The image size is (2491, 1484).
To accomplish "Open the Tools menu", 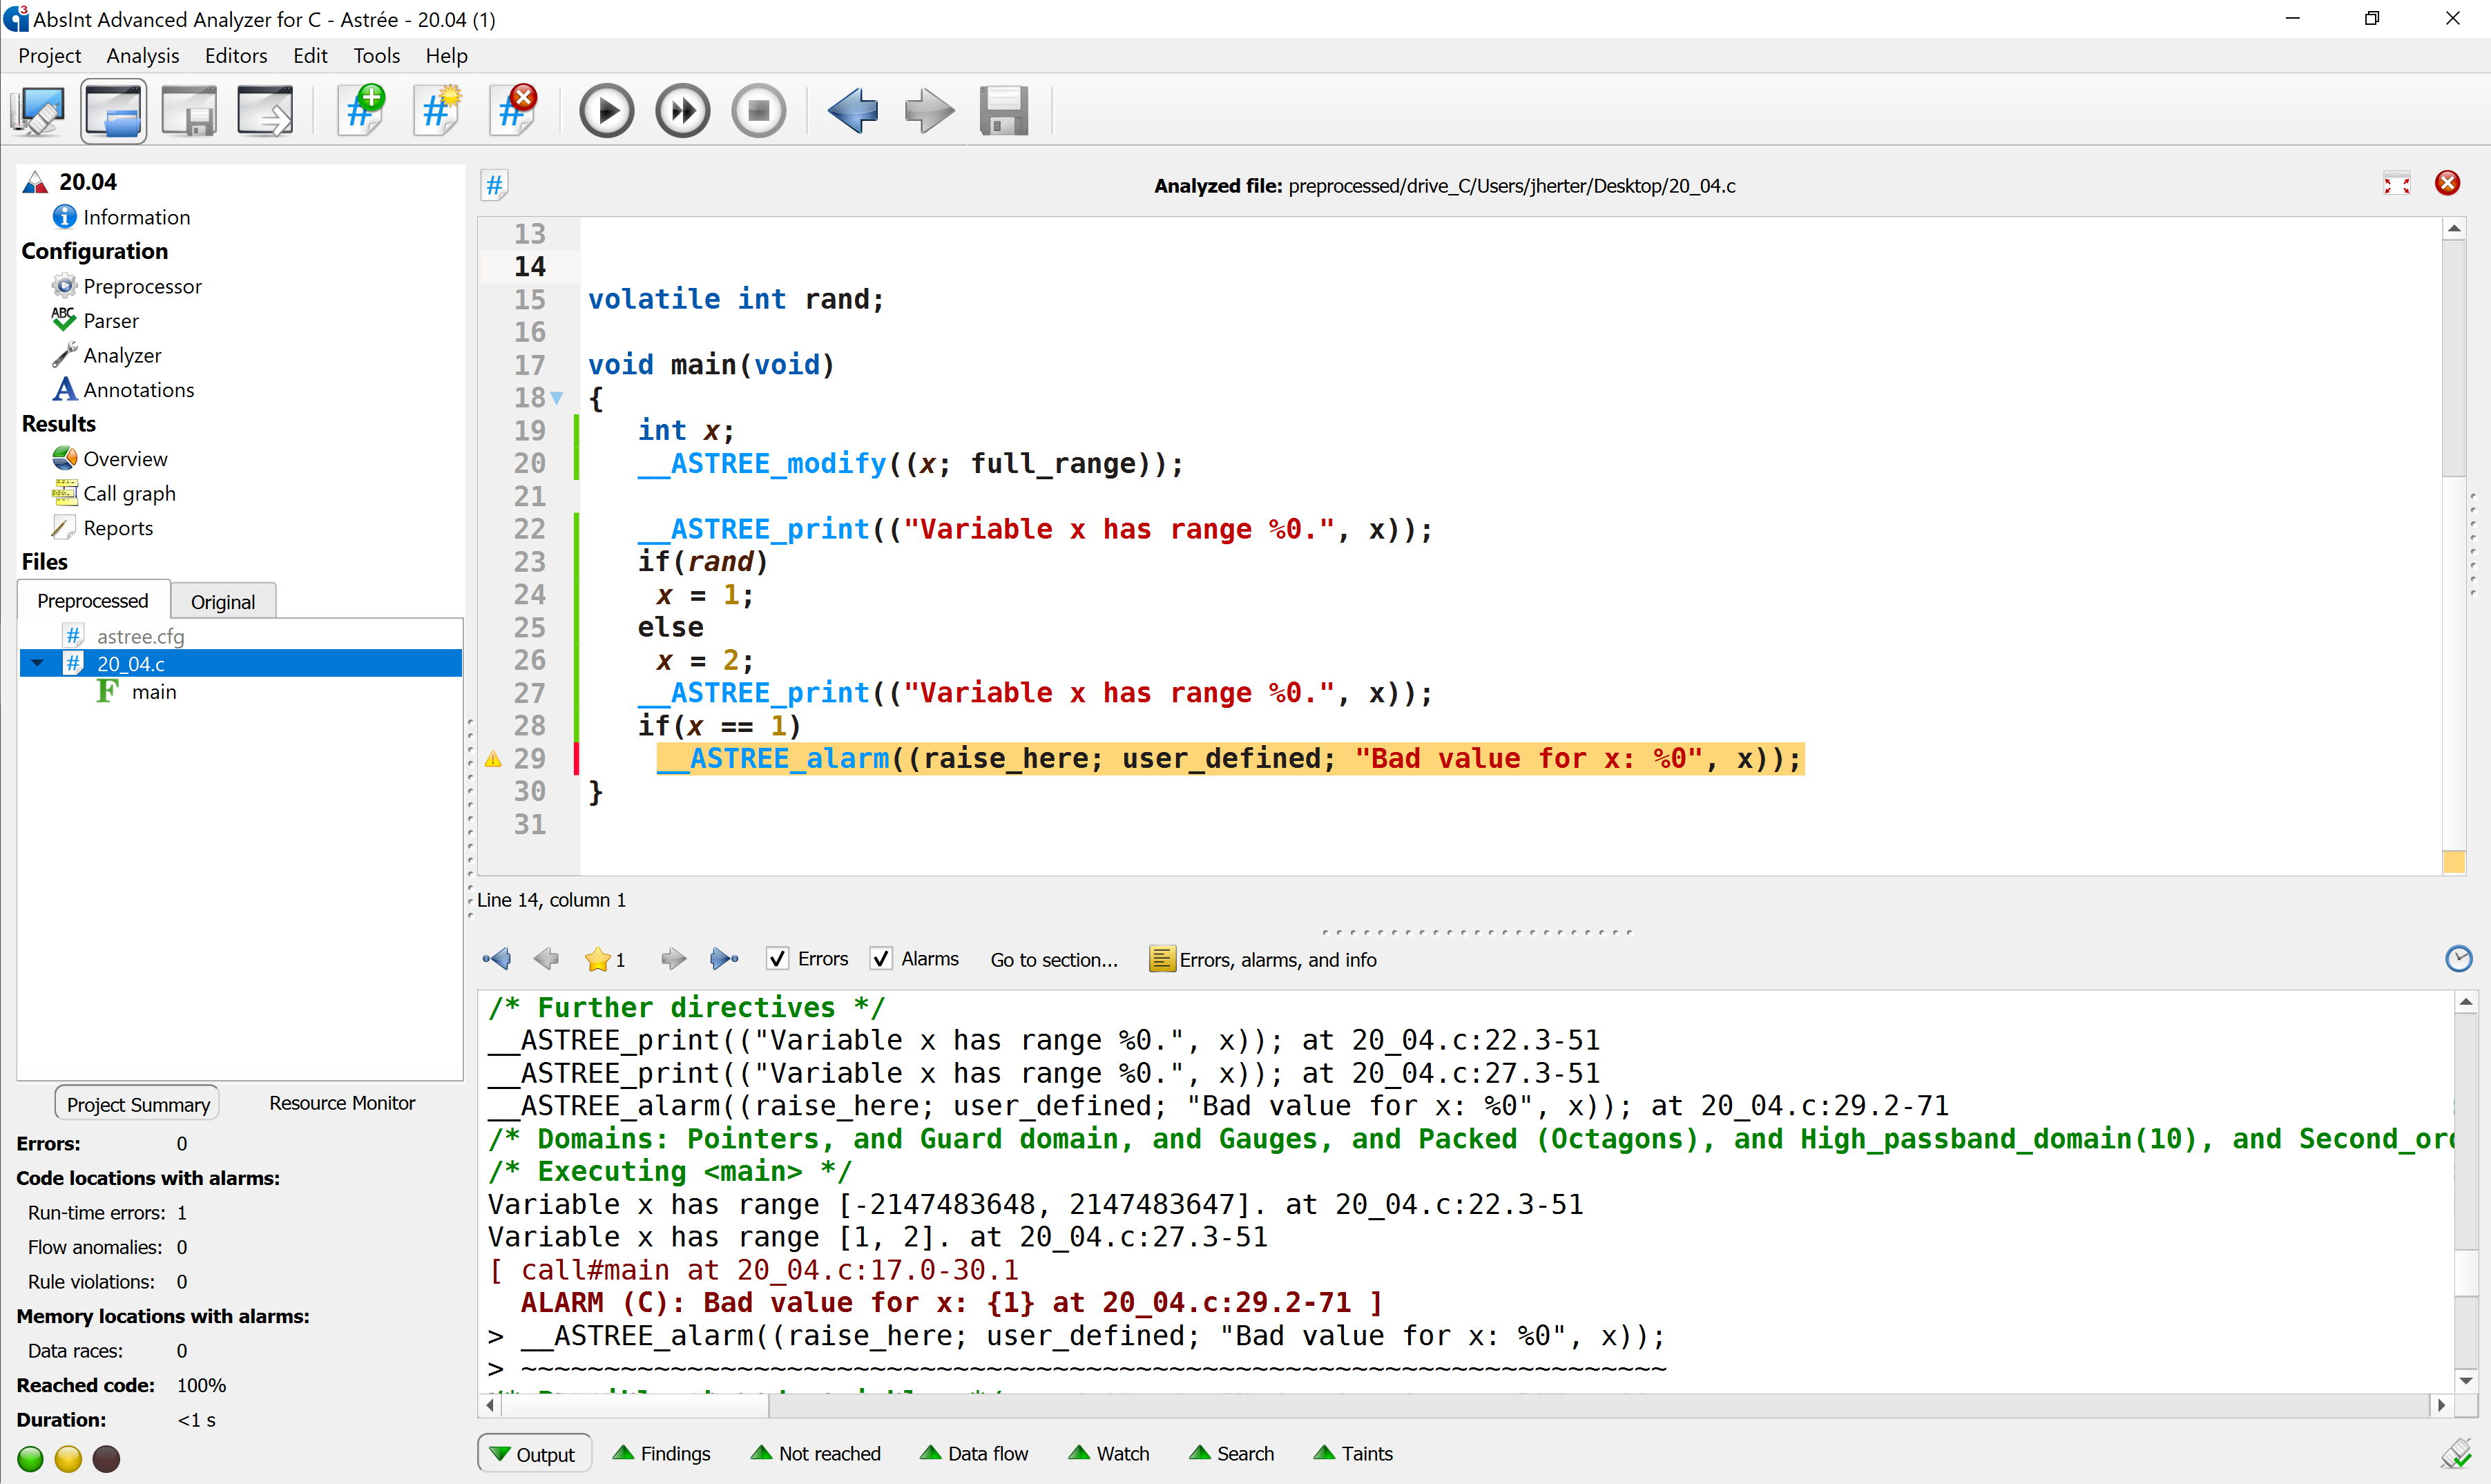I will click(376, 55).
